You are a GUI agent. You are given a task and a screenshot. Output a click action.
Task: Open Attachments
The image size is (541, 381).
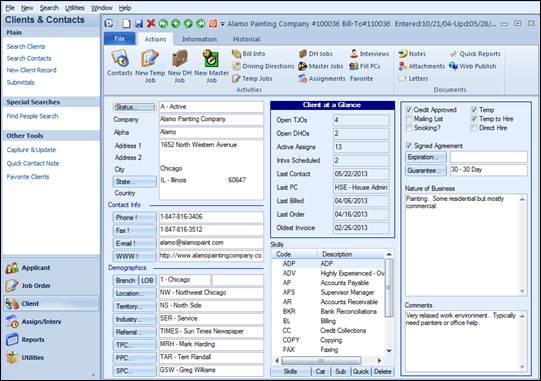click(x=422, y=66)
